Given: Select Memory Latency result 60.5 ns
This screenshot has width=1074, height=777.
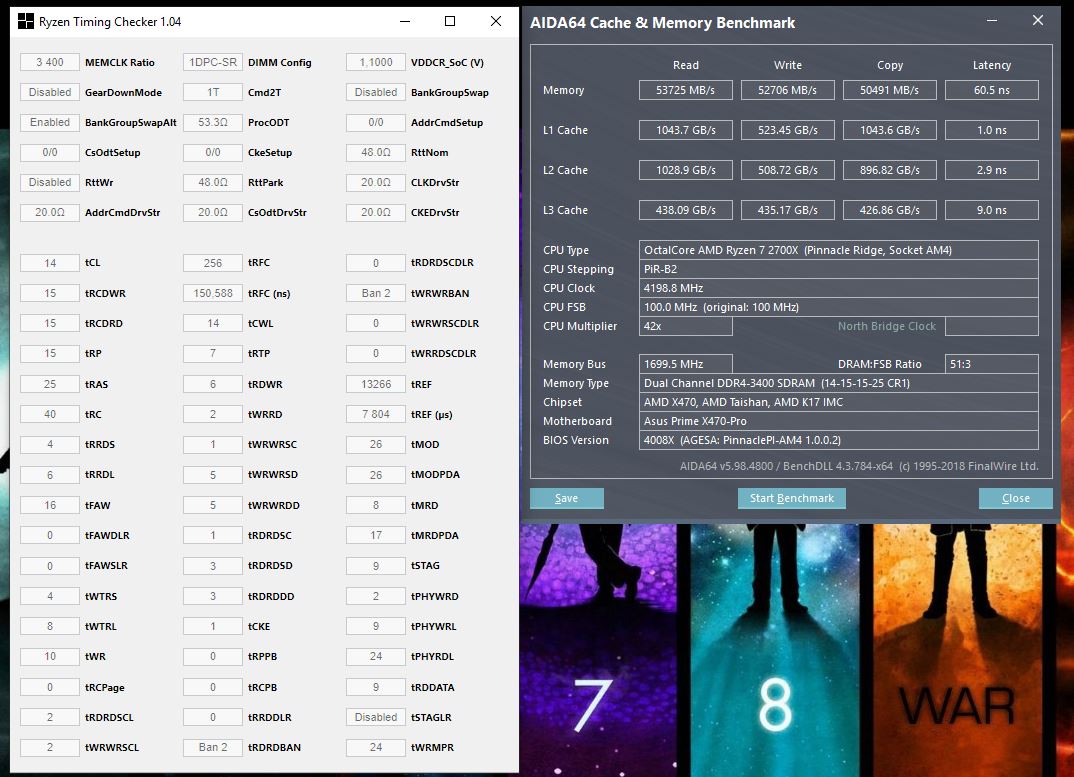Looking at the screenshot, I should pyautogui.click(x=992, y=90).
